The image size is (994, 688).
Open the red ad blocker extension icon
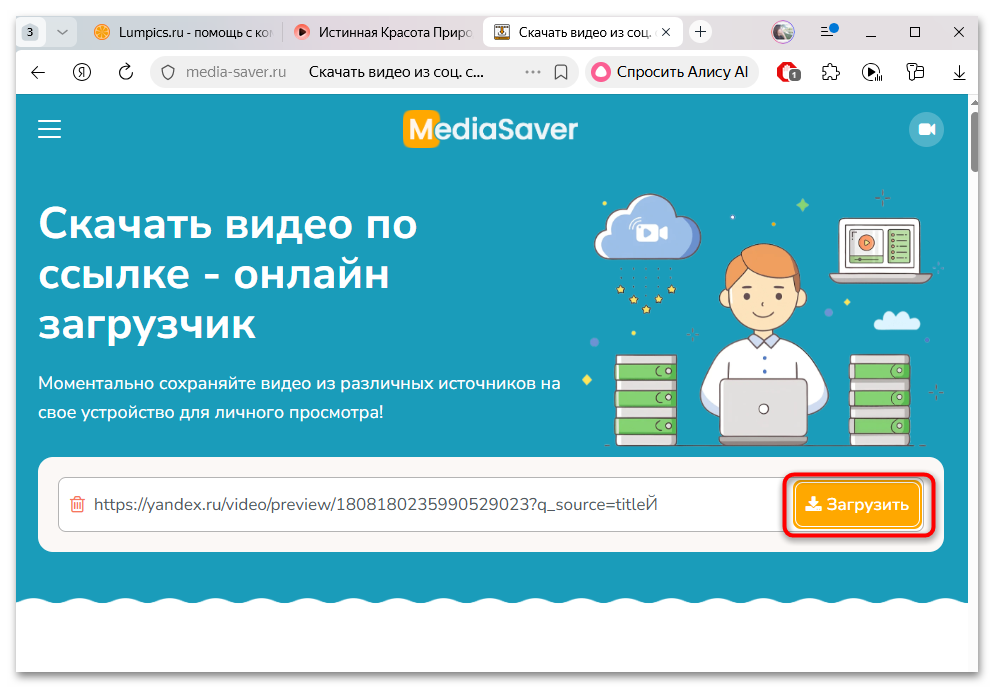[x=788, y=72]
